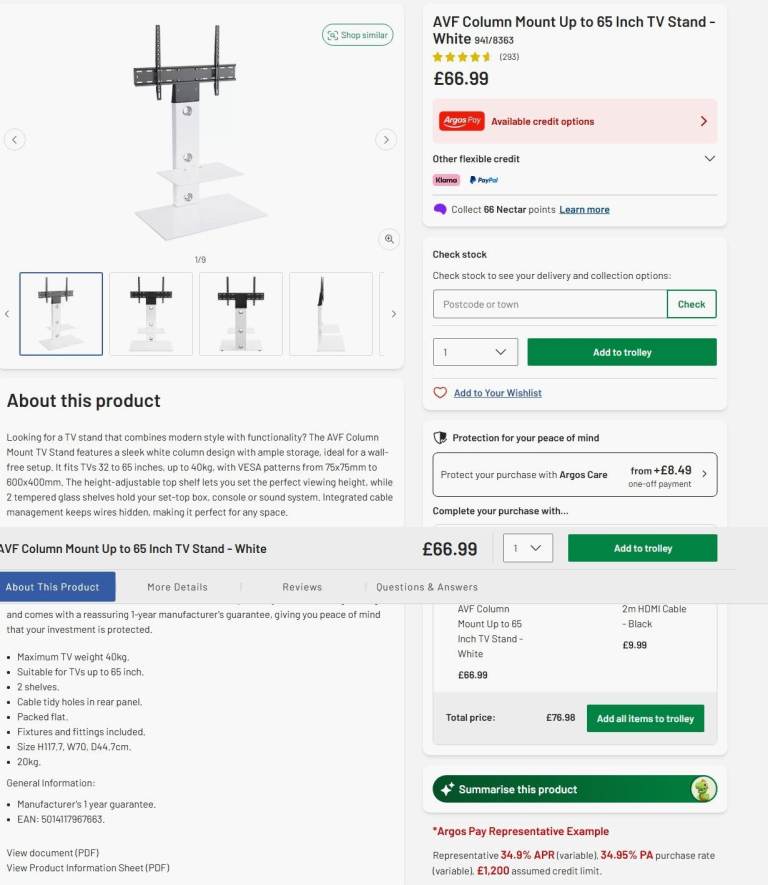Open Argos Care protection options chevron
Image resolution: width=768 pixels, height=885 pixels.
tap(704, 474)
